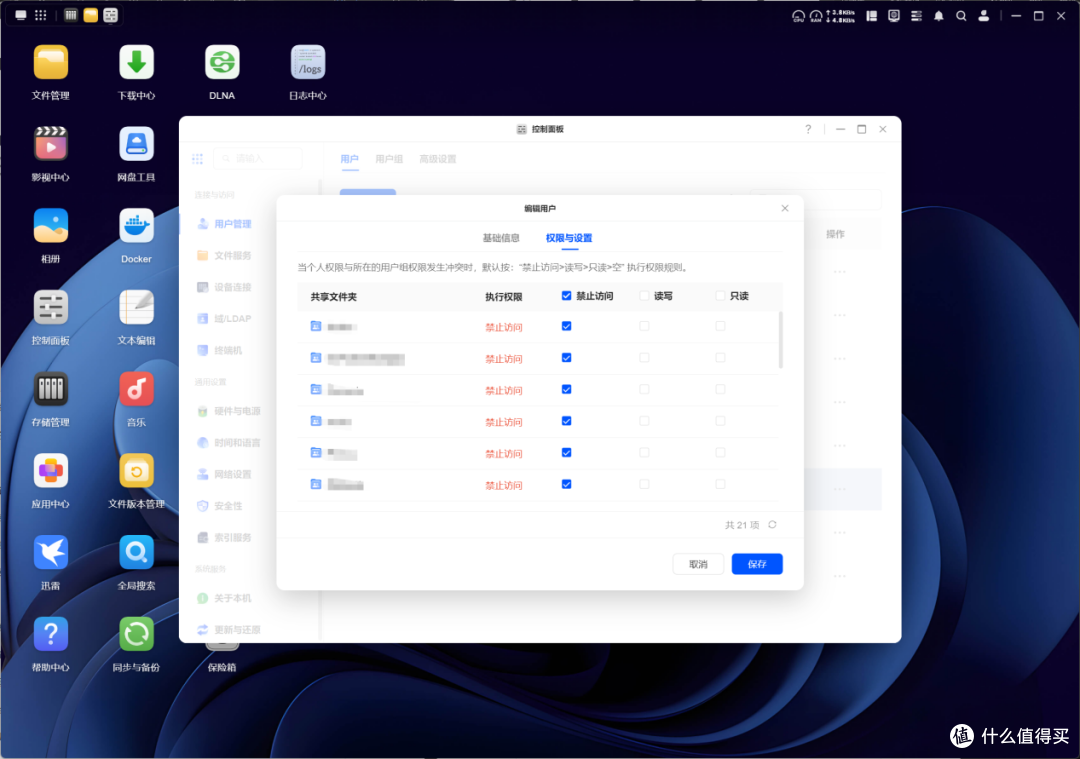The height and width of the screenshot is (759, 1080).
Task: Open 应用中心 app center
Action: click(x=50, y=471)
